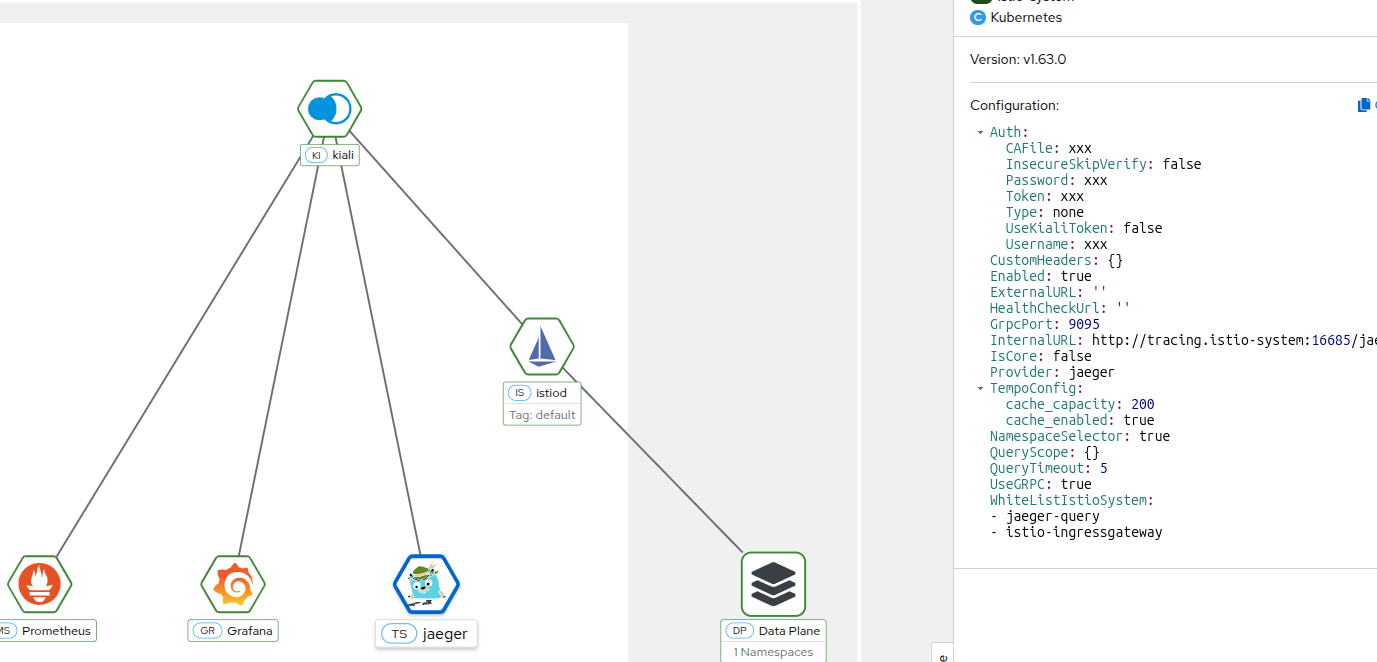
Task: Click the 'Configuration:' heading
Action: 1014,105
